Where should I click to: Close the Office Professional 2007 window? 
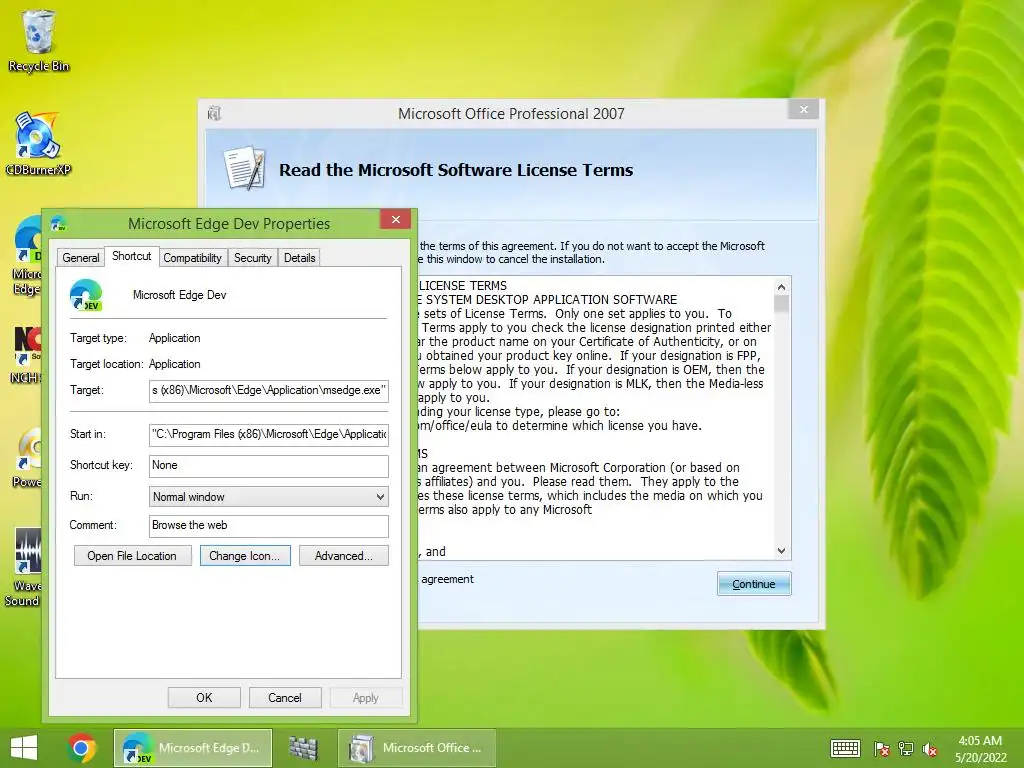[x=804, y=109]
